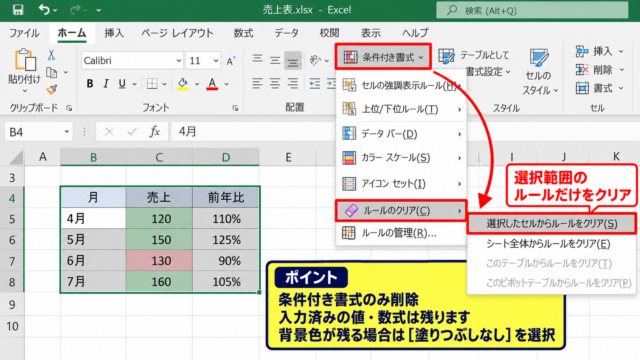
Task: Open the ファイル tab
Action: [x=24, y=33]
